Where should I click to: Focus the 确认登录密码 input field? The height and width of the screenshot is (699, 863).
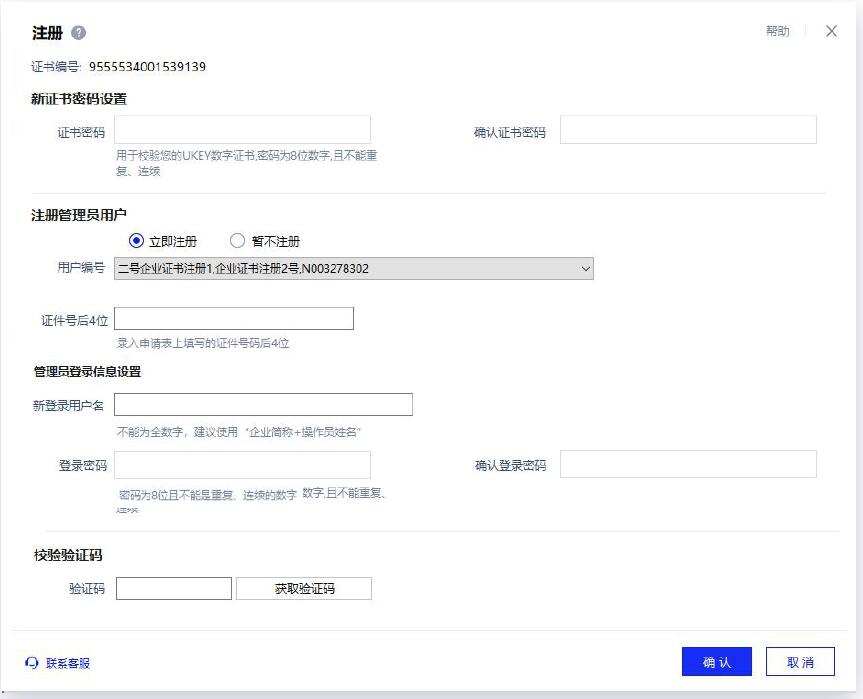(688, 464)
